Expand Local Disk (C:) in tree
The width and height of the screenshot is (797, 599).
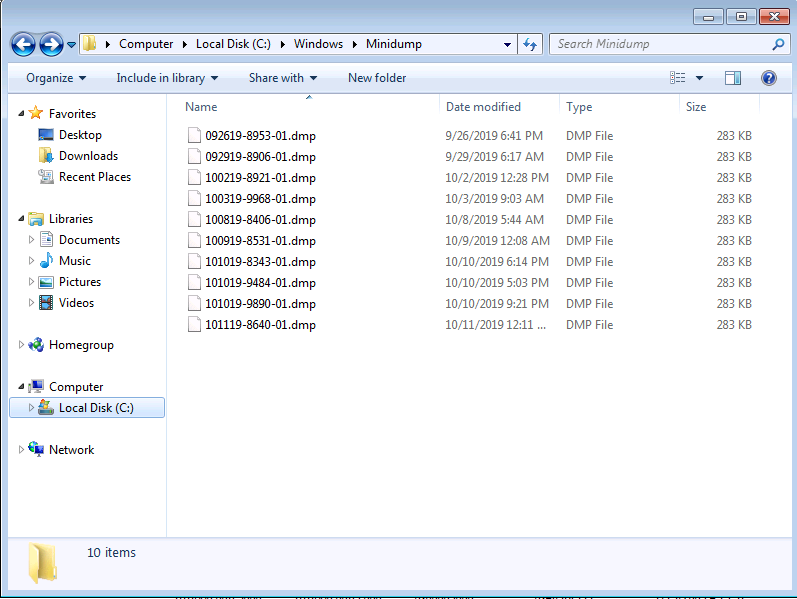tap(31, 407)
